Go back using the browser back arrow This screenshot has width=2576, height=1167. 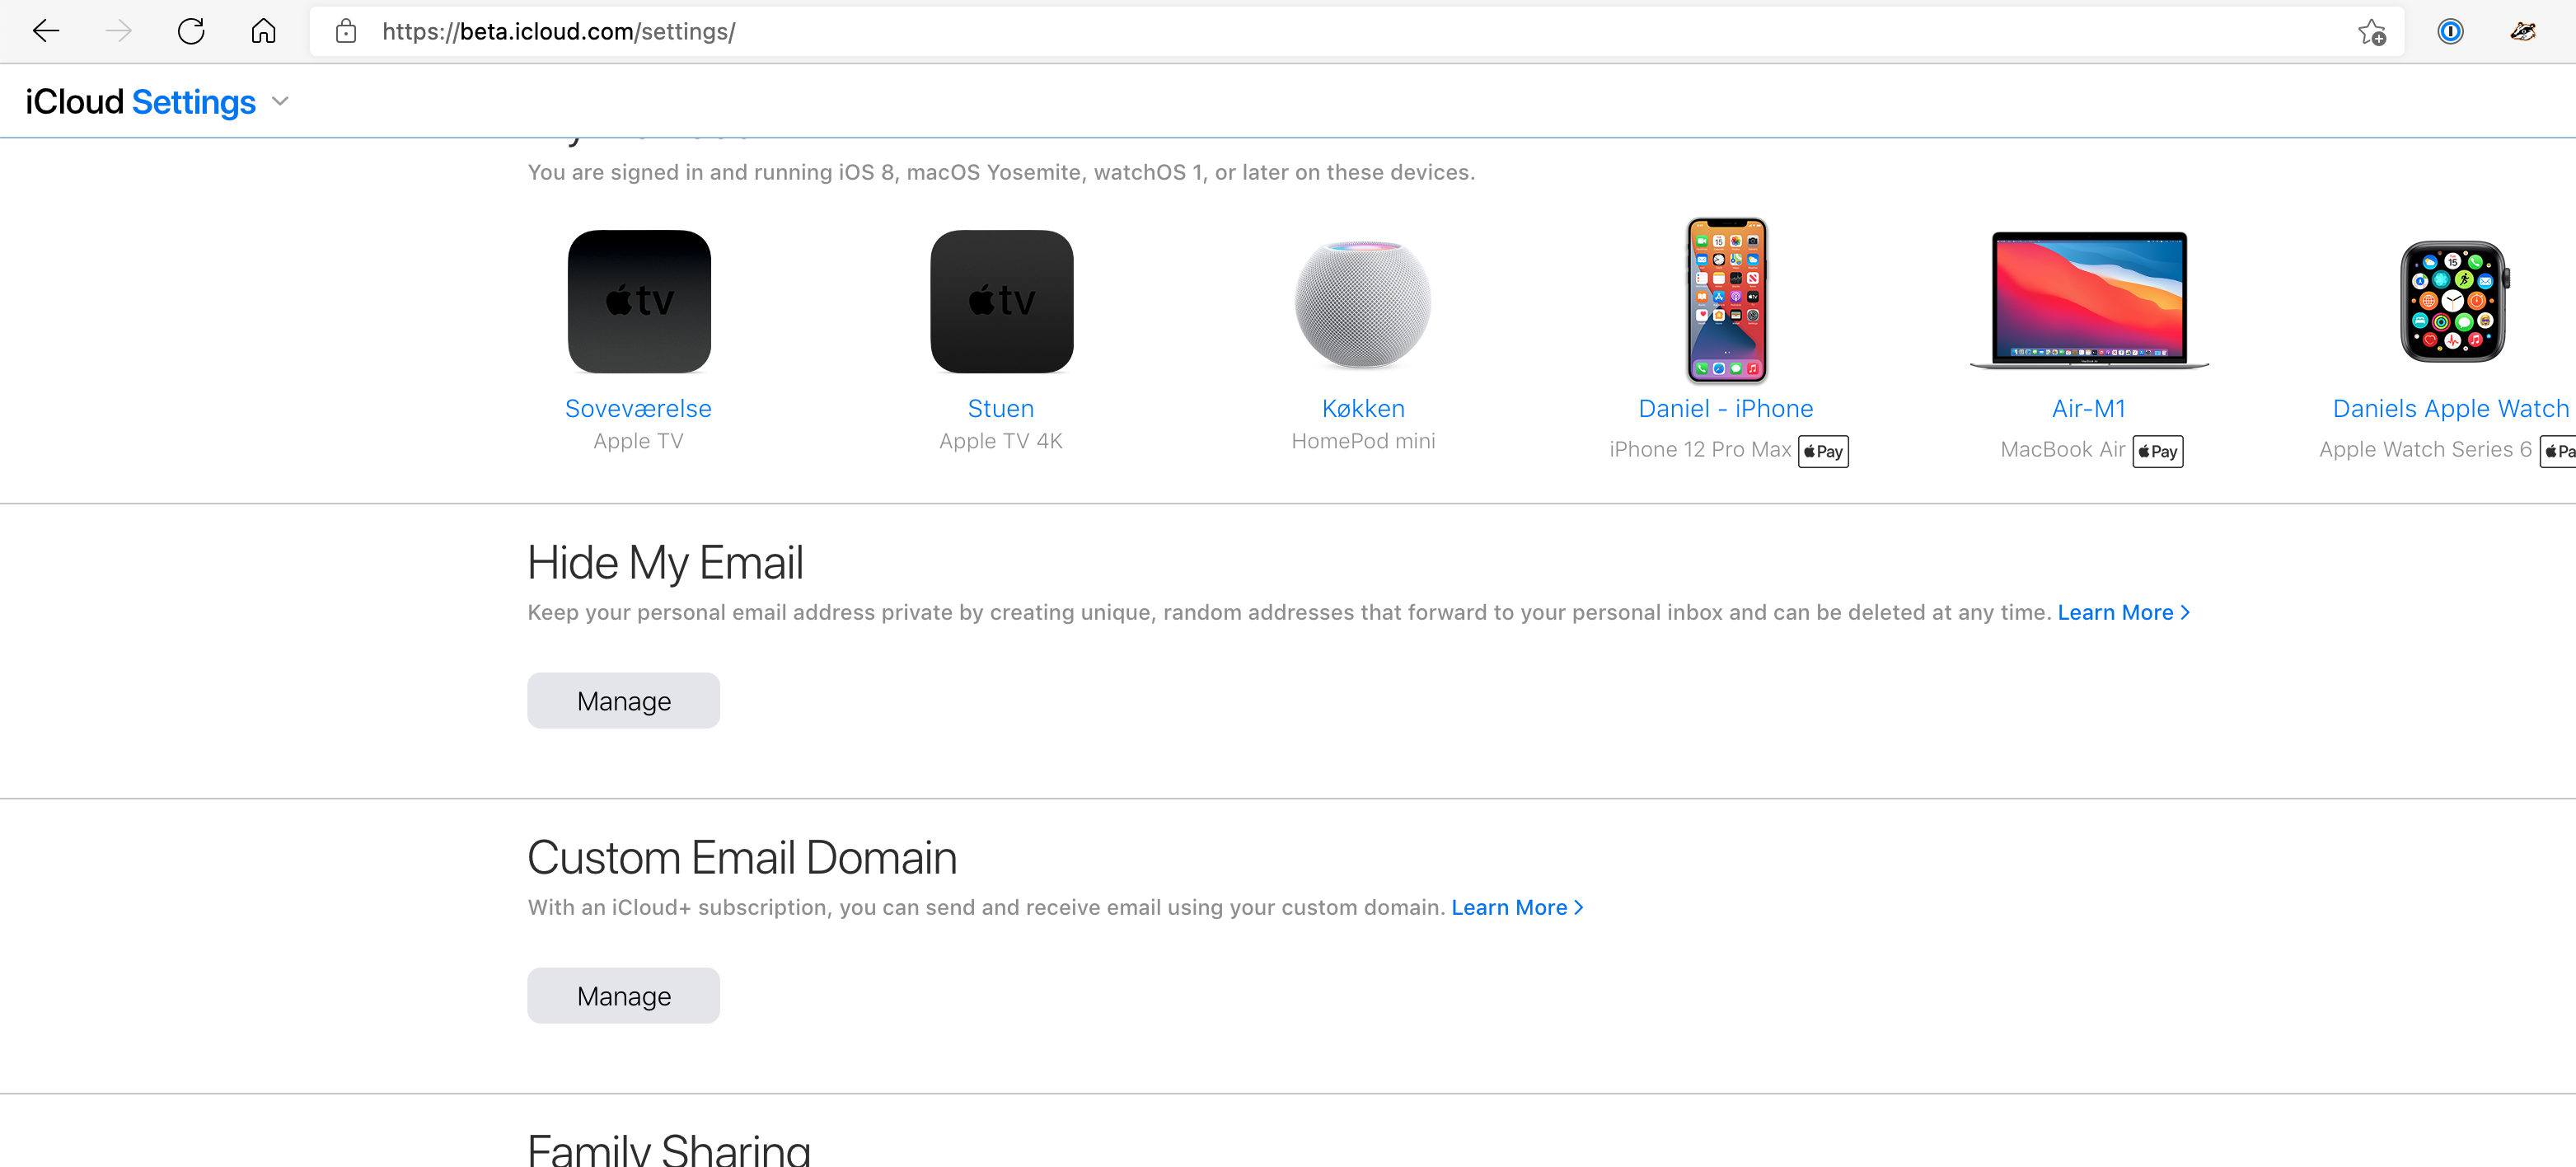coord(46,31)
